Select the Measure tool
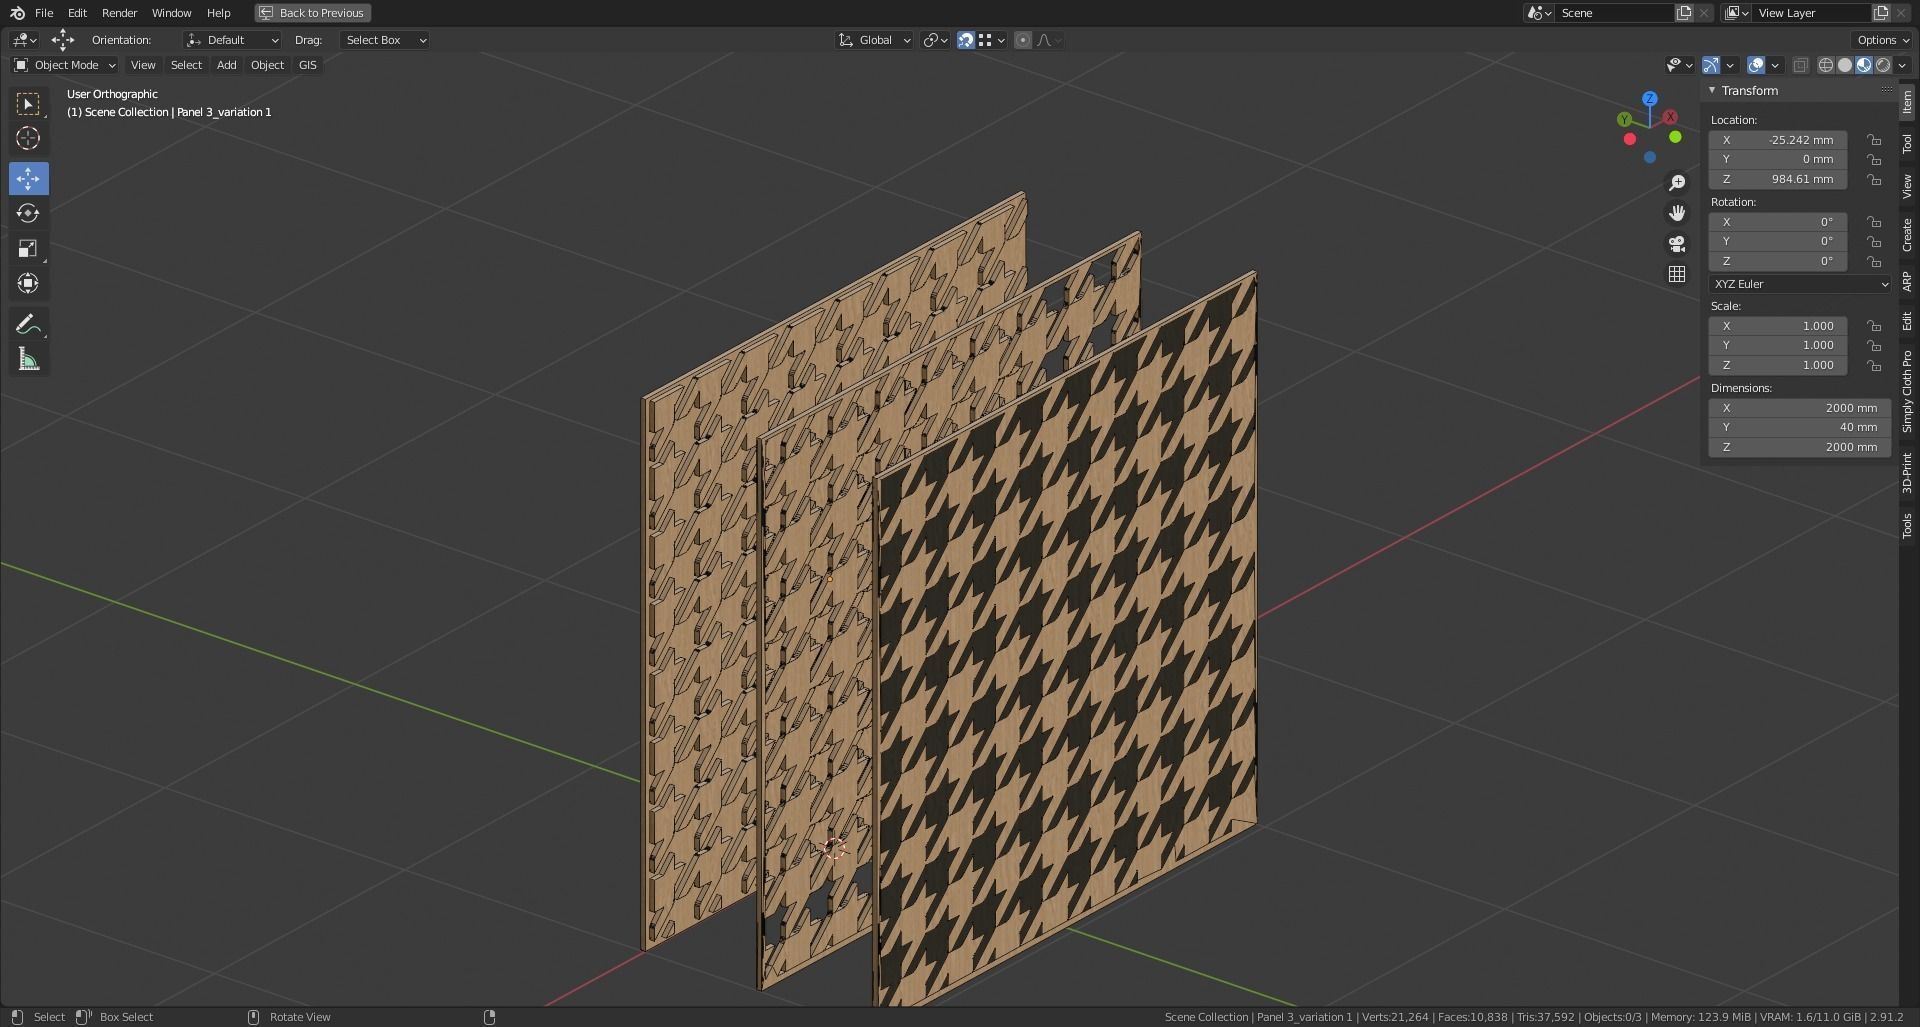1920x1027 pixels. (28, 359)
